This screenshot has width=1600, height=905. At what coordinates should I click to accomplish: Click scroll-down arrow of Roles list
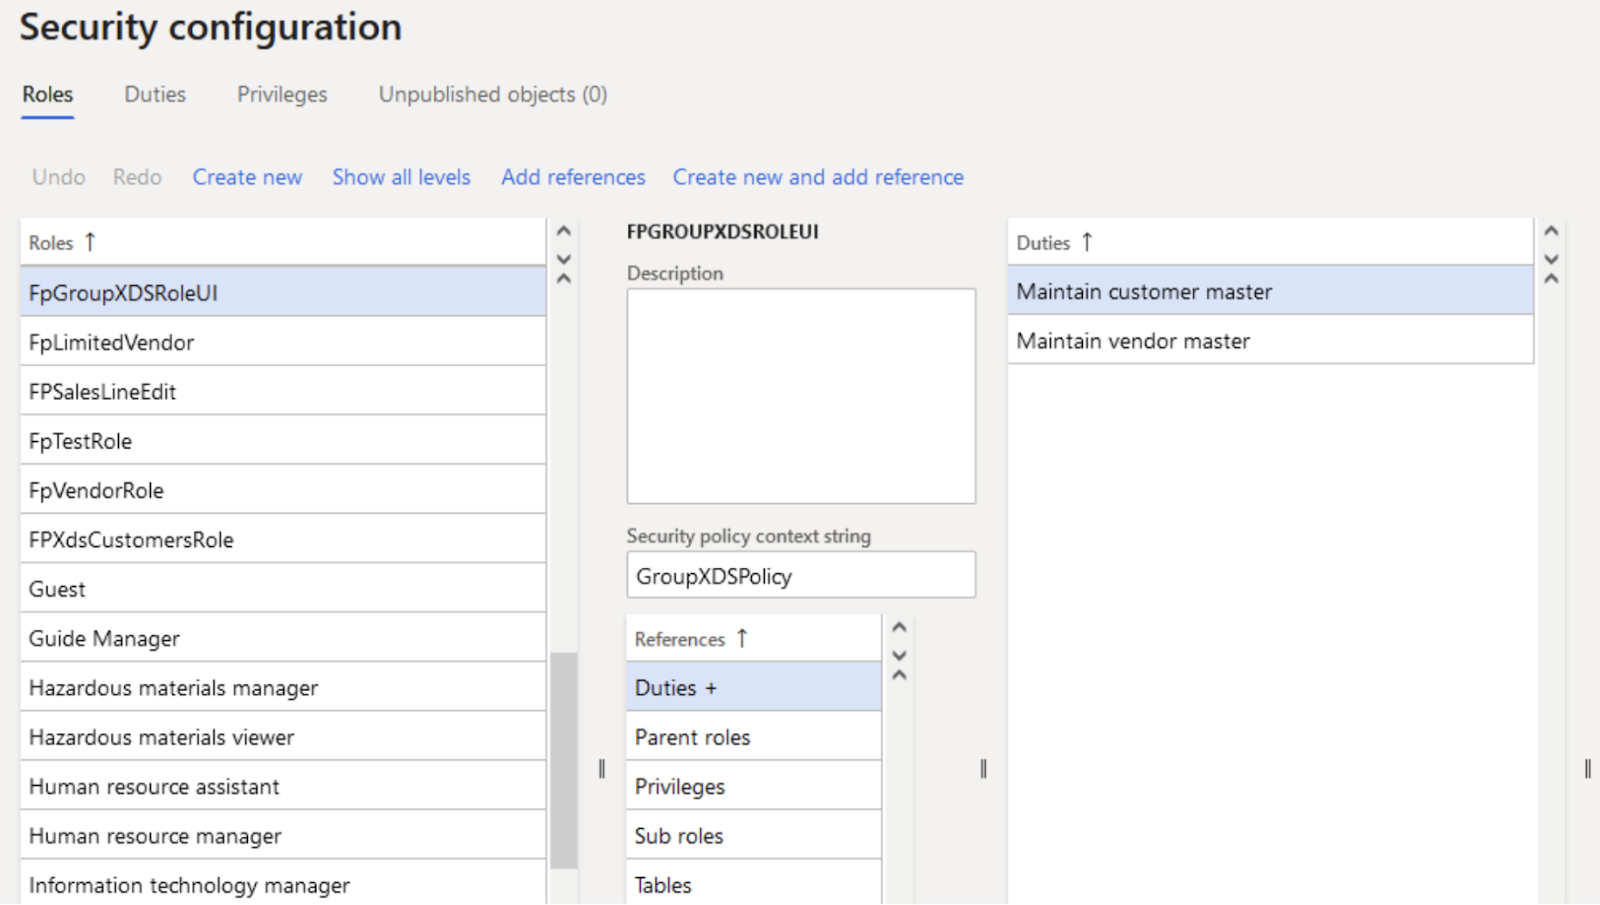(564, 259)
